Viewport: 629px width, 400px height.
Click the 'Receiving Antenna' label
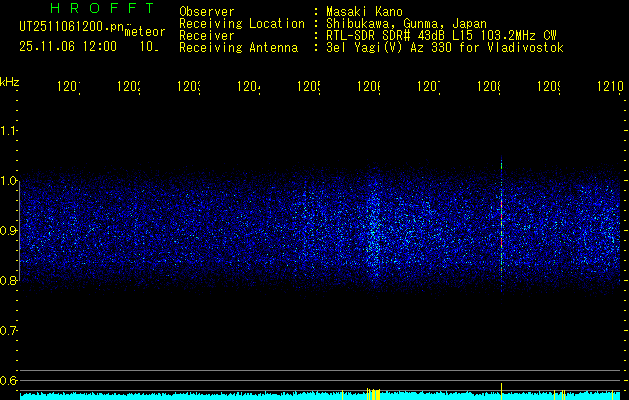pos(239,48)
